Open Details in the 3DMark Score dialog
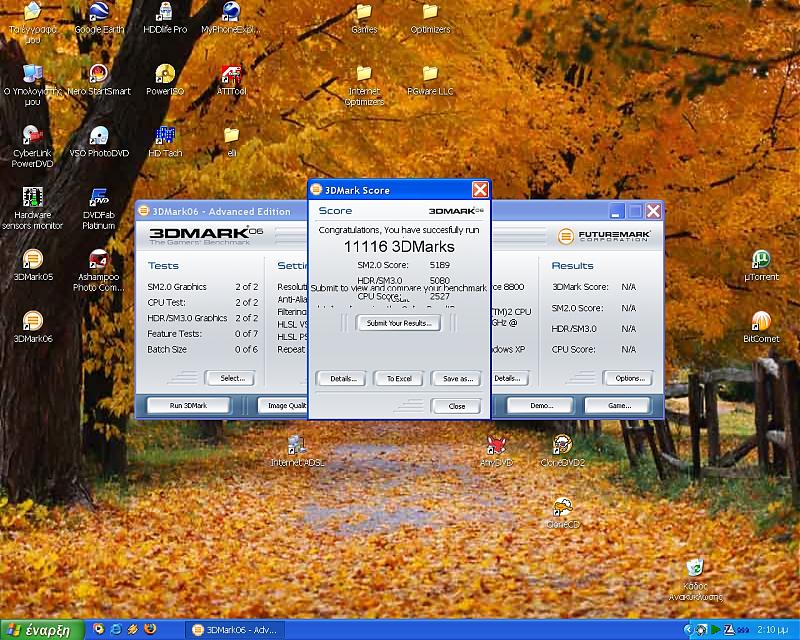 (341, 379)
